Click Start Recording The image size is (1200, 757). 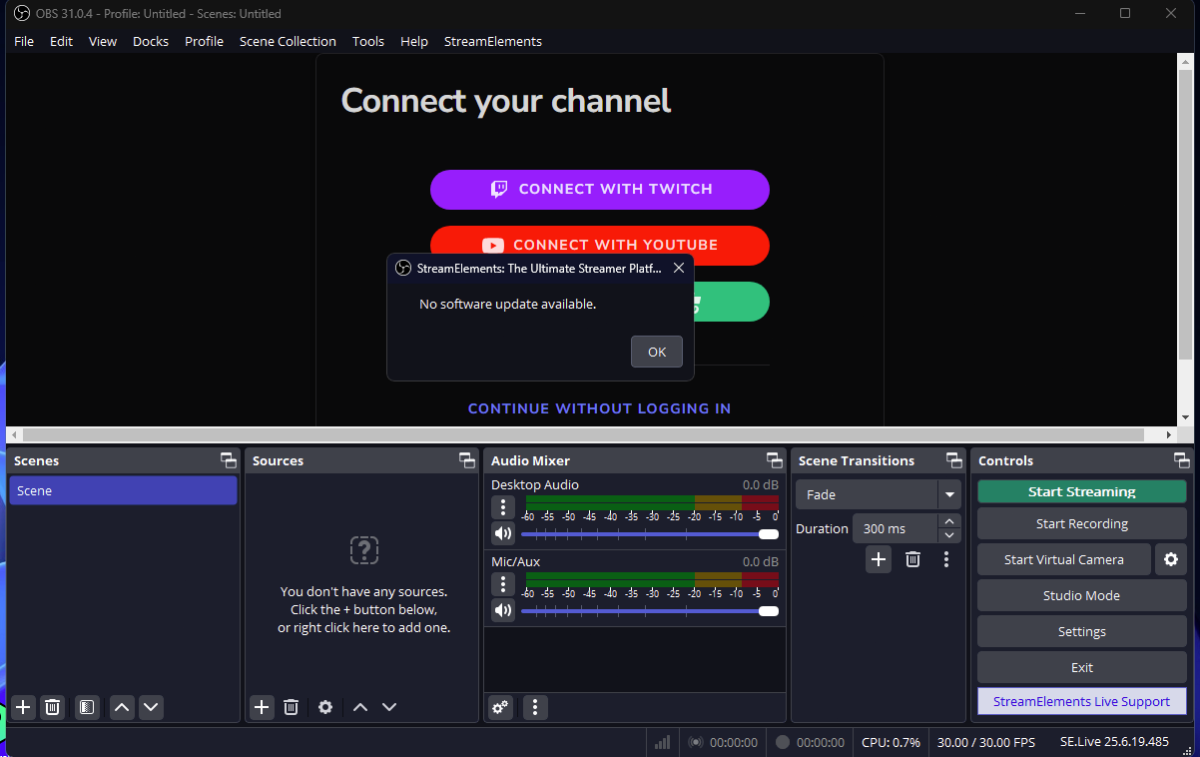(x=1082, y=524)
